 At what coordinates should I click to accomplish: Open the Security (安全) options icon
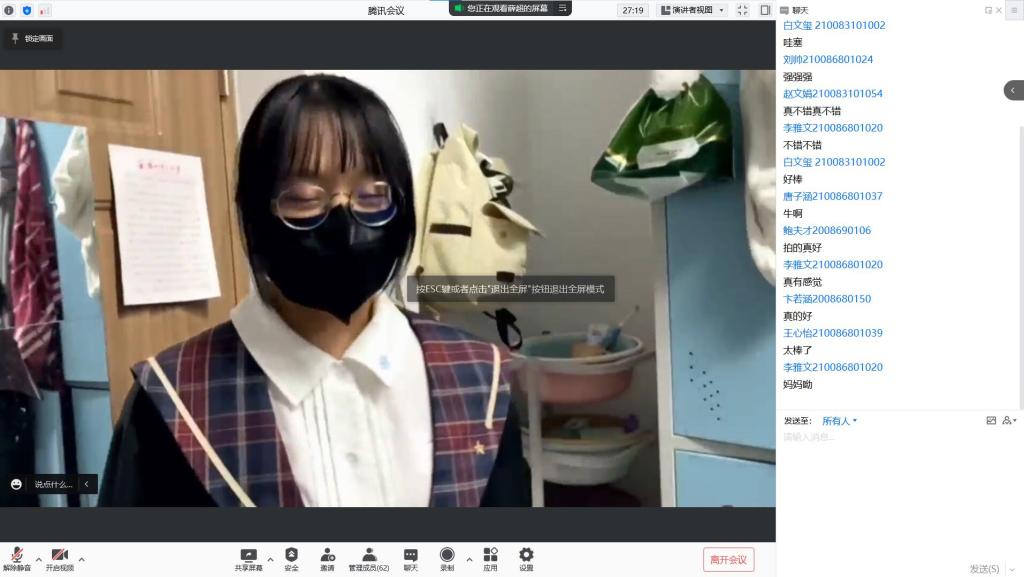pos(291,555)
